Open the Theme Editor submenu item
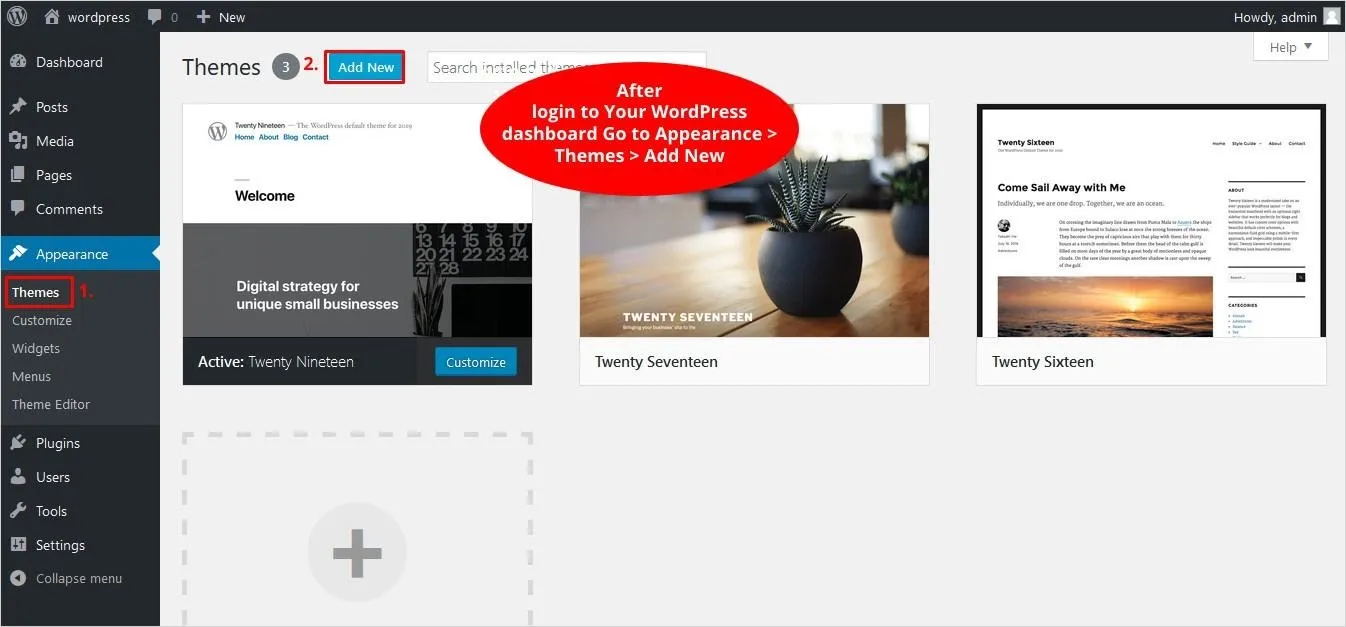 click(x=50, y=404)
